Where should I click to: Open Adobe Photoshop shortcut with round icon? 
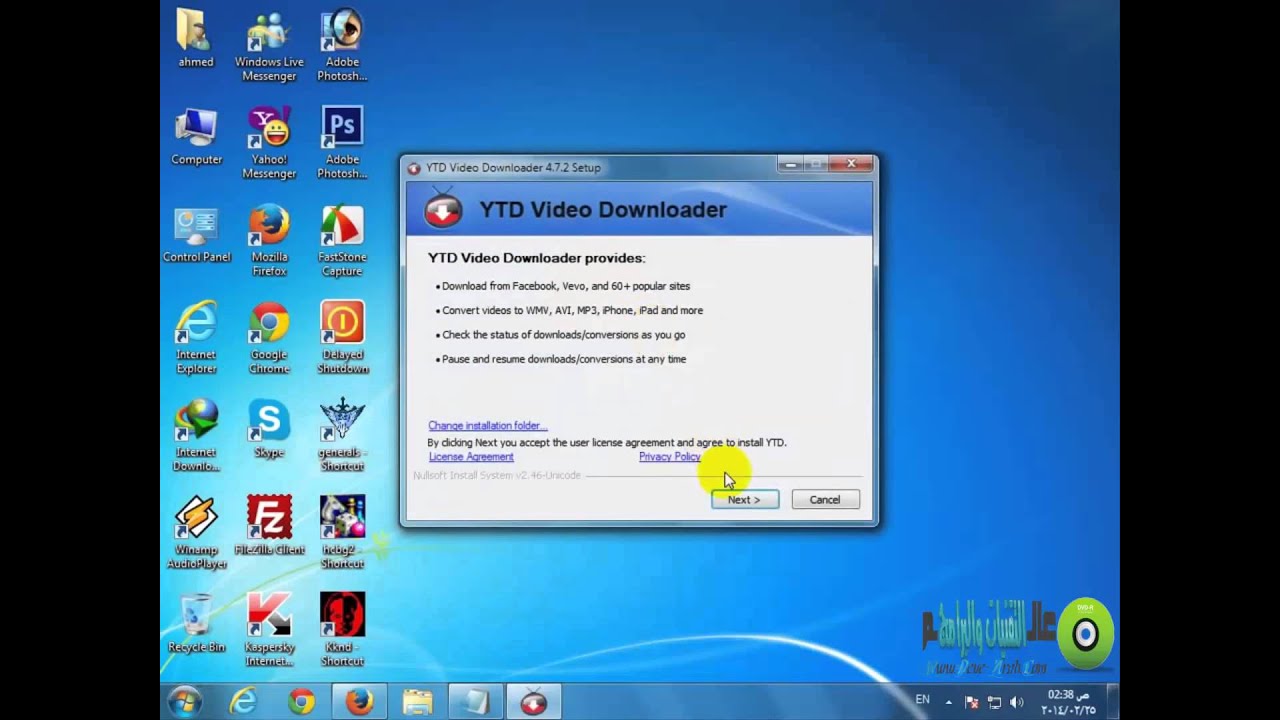[342, 45]
